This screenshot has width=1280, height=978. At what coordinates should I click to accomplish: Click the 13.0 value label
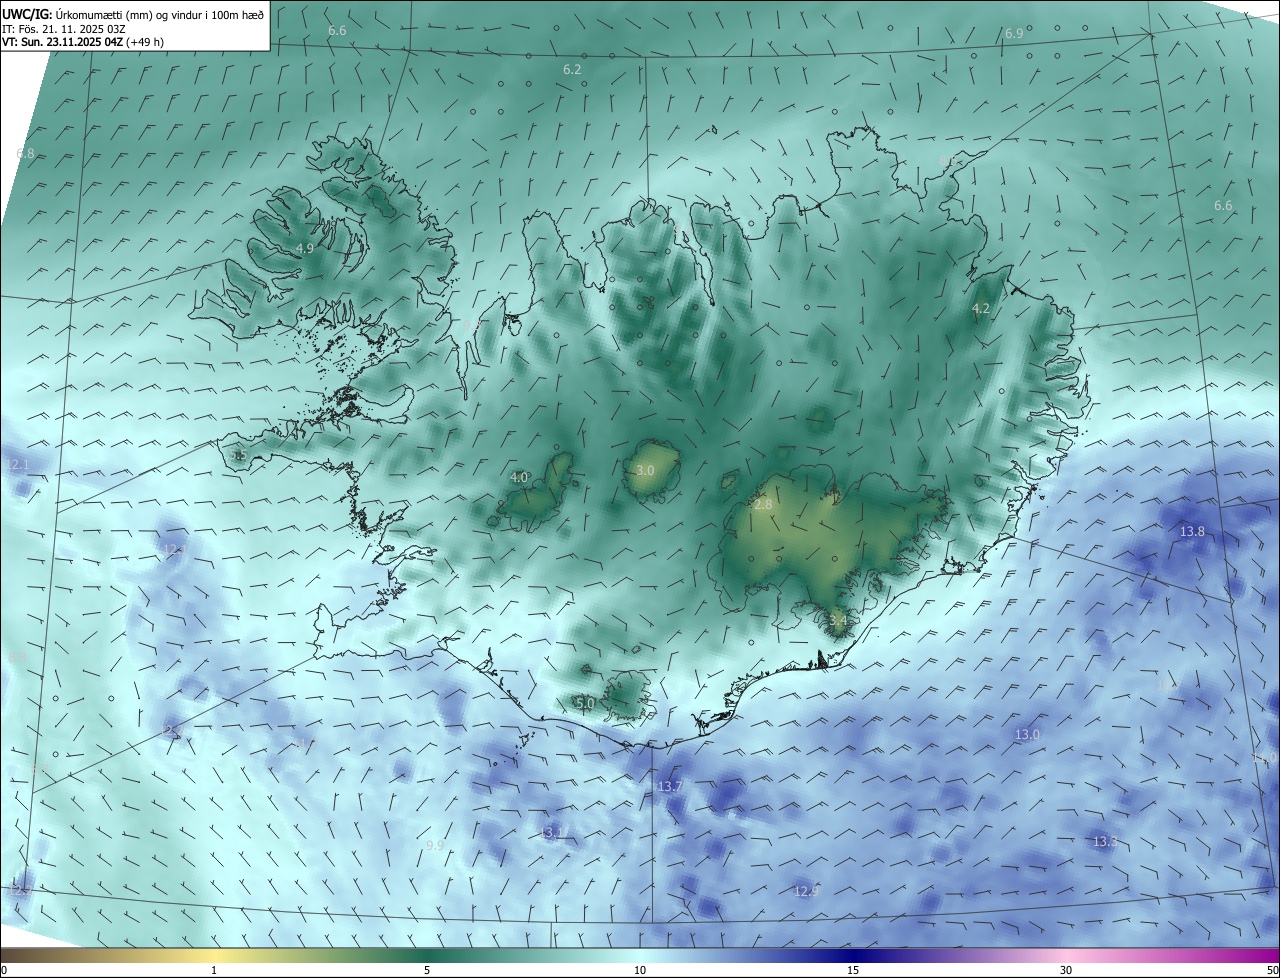pos(1027,735)
